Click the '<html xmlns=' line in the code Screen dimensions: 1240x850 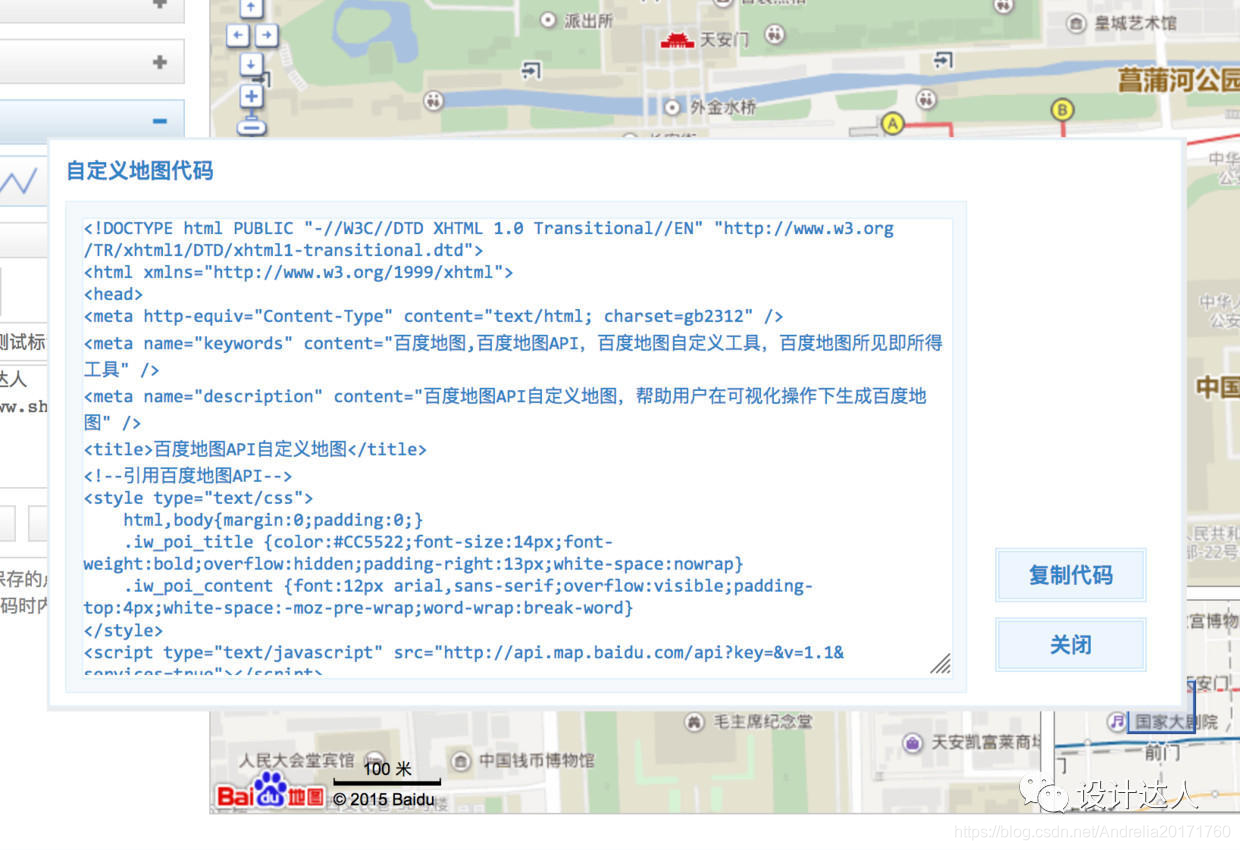[x=298, y=272]
